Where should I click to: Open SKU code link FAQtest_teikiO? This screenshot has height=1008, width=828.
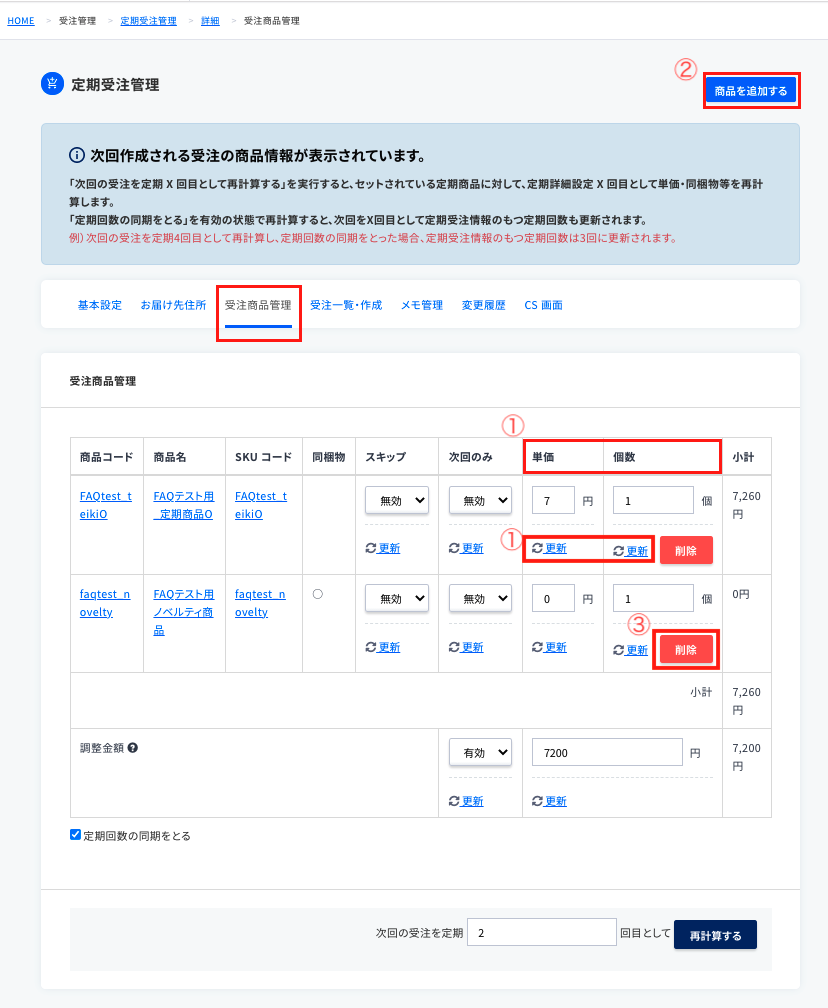pos(261,505)
